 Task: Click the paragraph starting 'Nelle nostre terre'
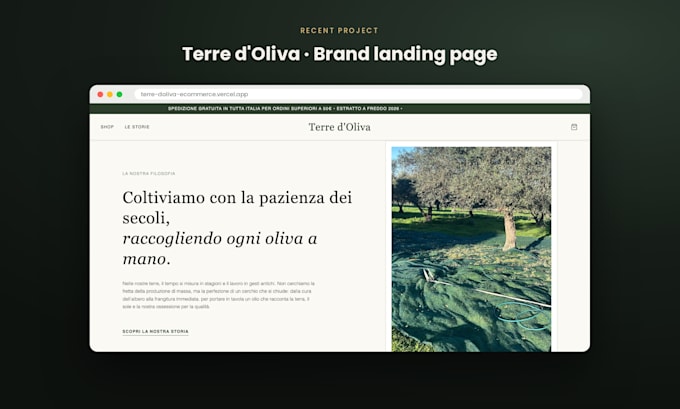pos(219,295)
